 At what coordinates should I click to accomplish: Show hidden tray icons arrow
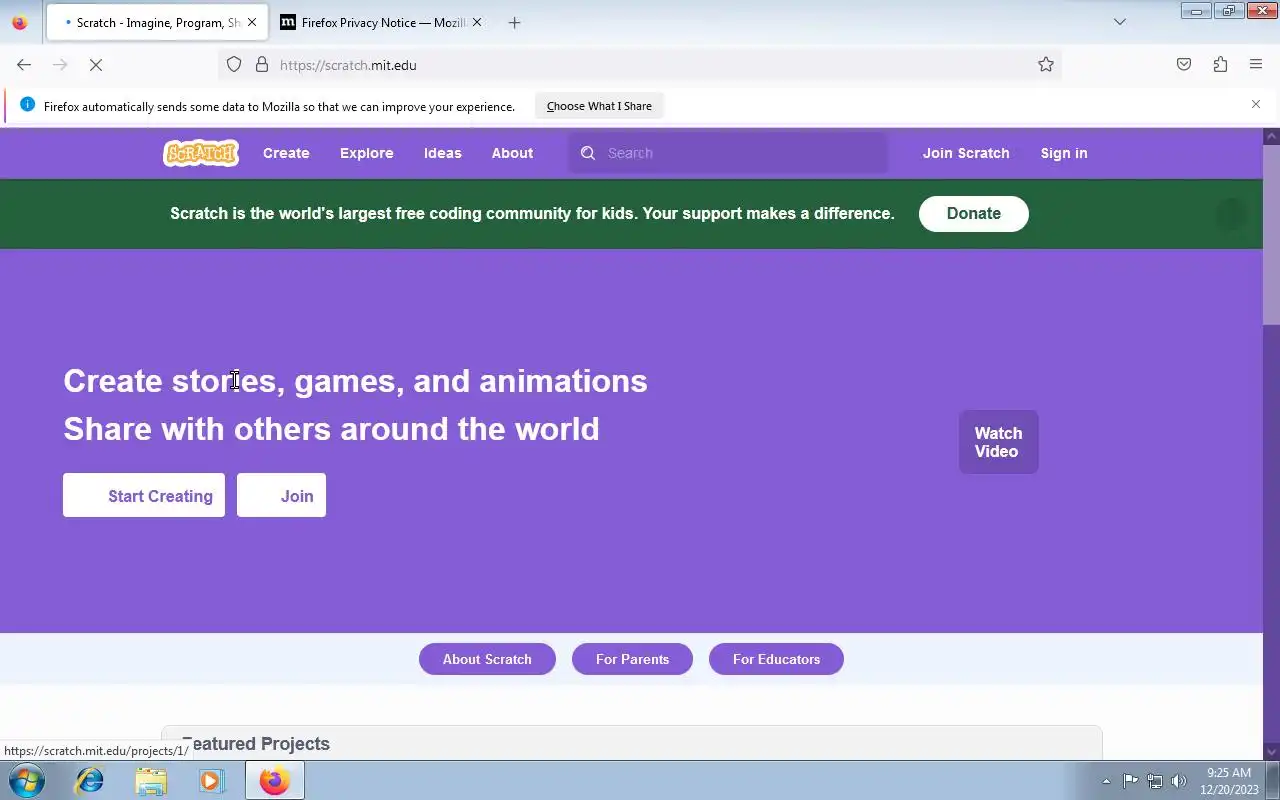(x=1106, y=781)
